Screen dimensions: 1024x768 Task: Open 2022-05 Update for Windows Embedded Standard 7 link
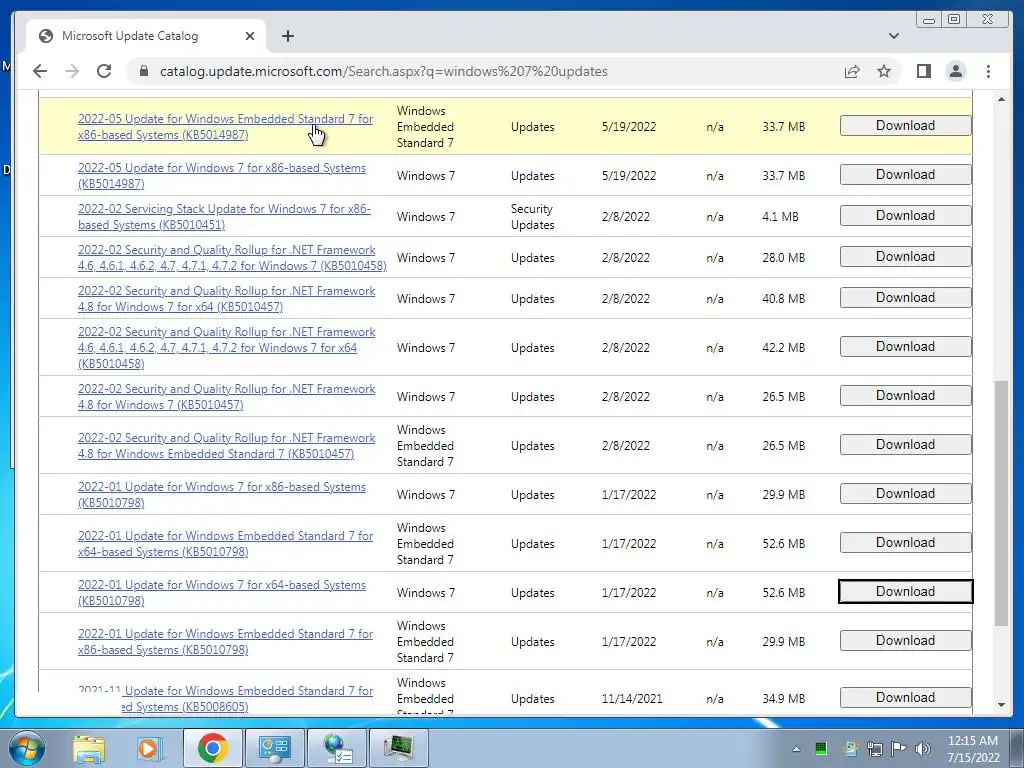[225, 127]
